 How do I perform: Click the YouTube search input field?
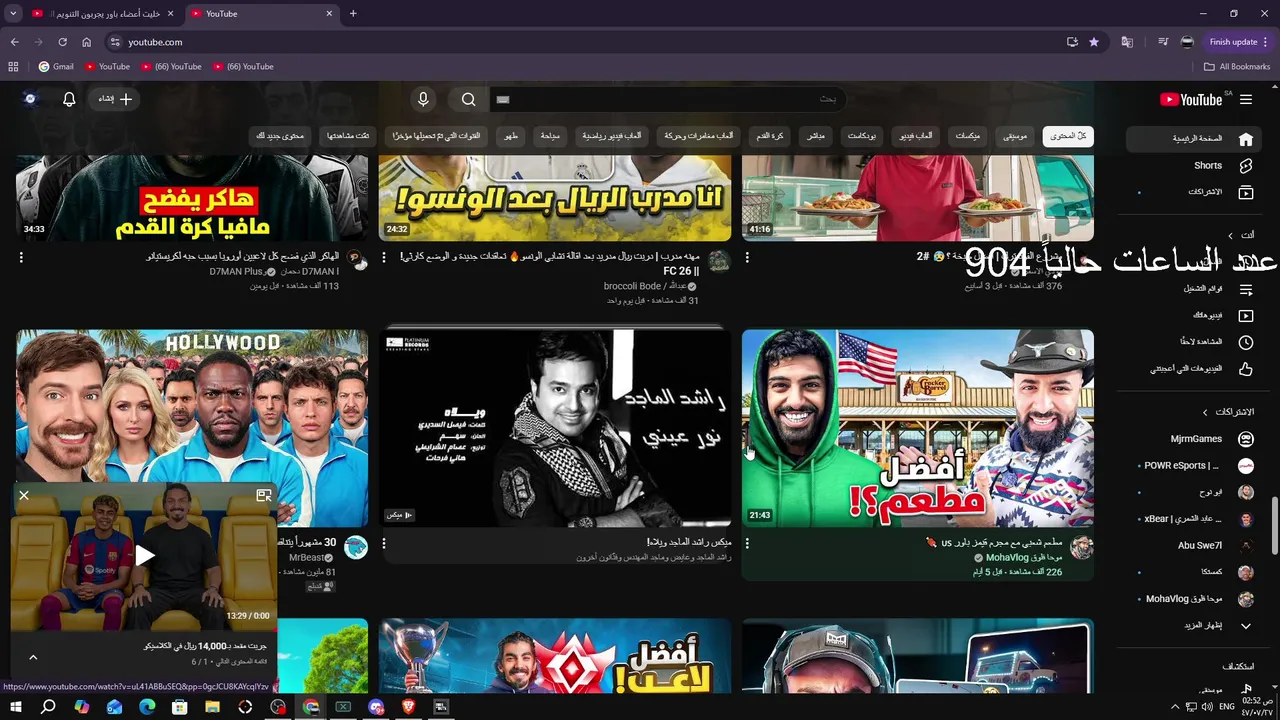667,99
